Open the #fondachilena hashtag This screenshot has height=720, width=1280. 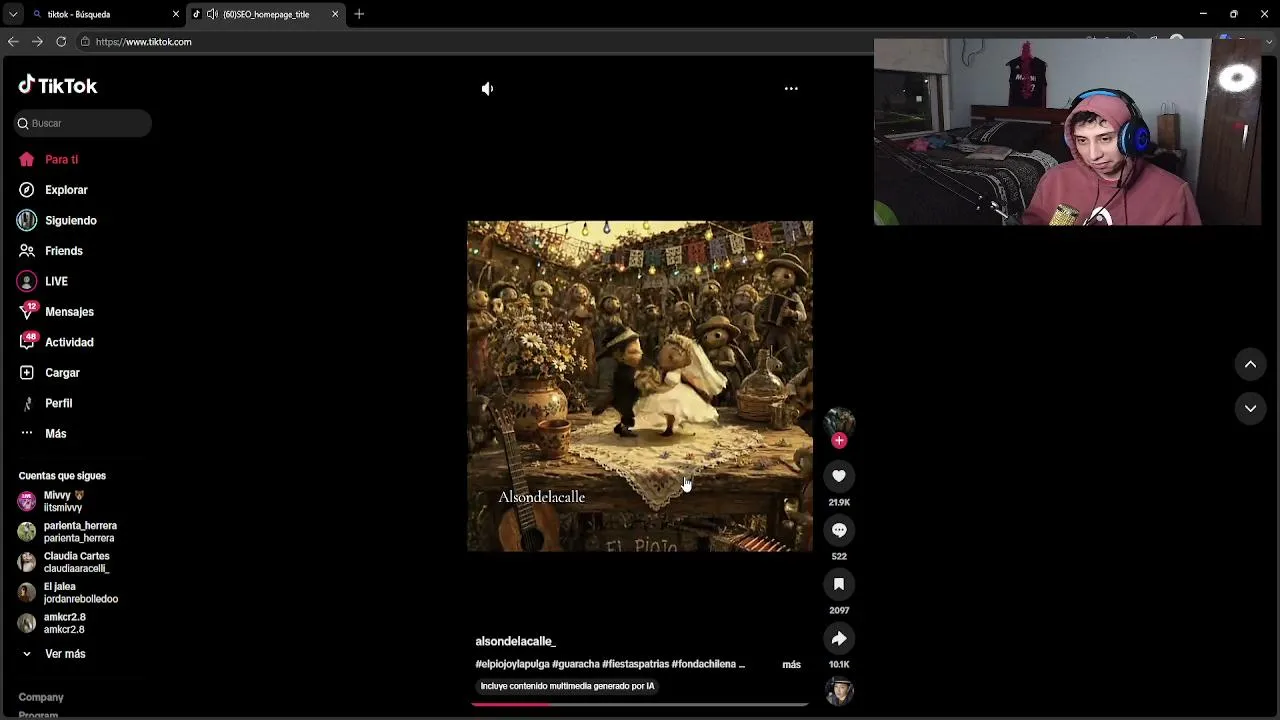[704, 664]
